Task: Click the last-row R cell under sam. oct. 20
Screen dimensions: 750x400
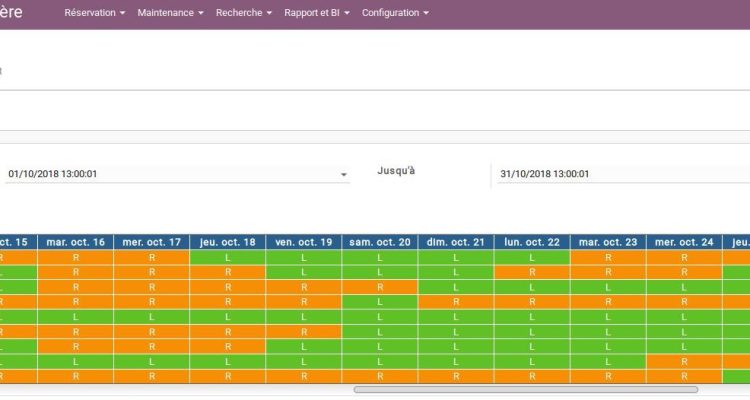Action: (380, 377)
